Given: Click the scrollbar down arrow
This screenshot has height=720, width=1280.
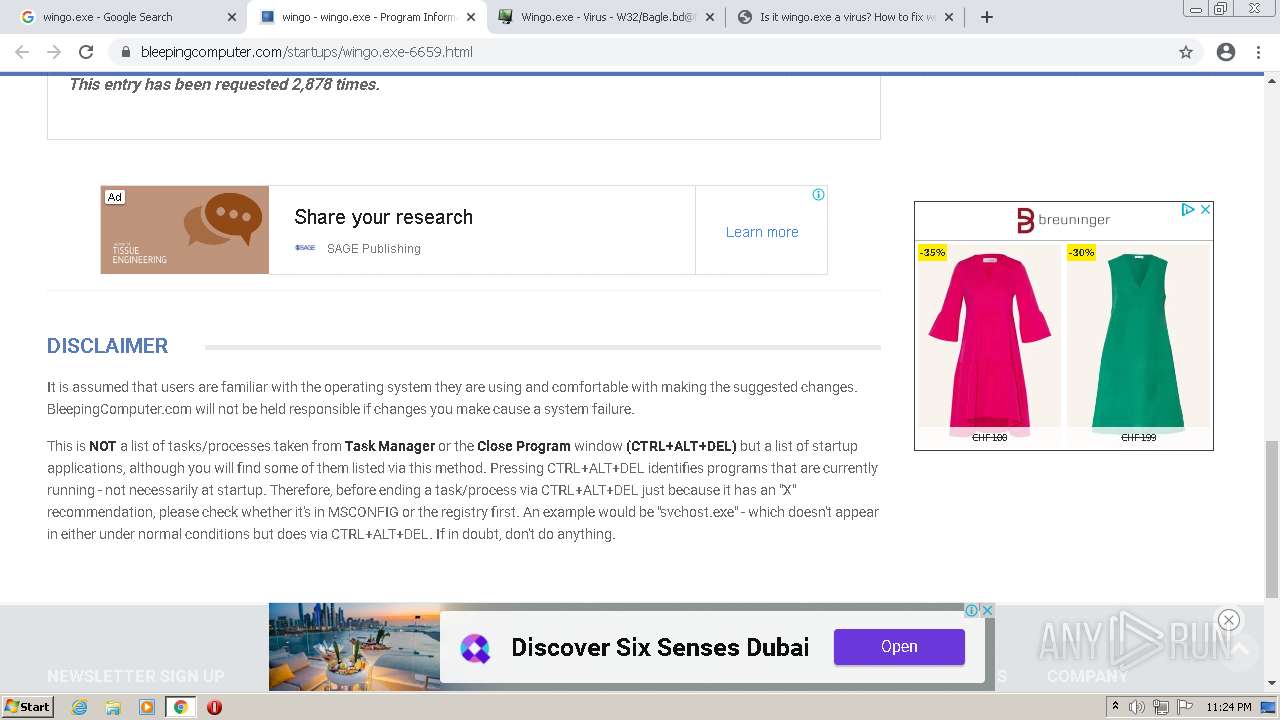Looking at the screenshot, I should pyautogui.click(x=1272, y=683).
